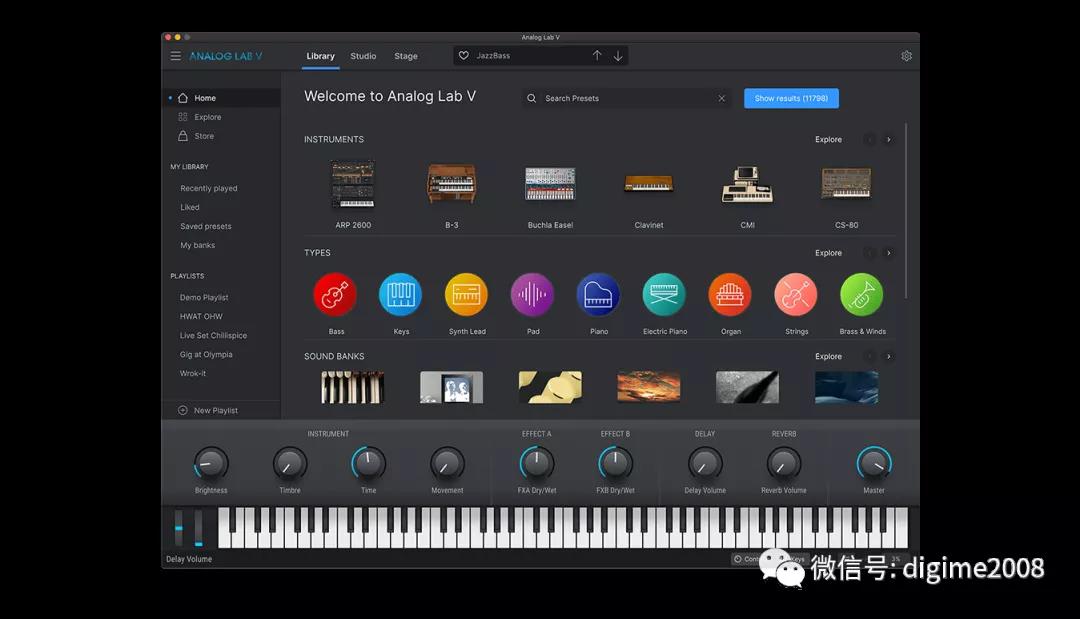
Task: Click the Reverb Volume knob
Action: pos(784,463)
